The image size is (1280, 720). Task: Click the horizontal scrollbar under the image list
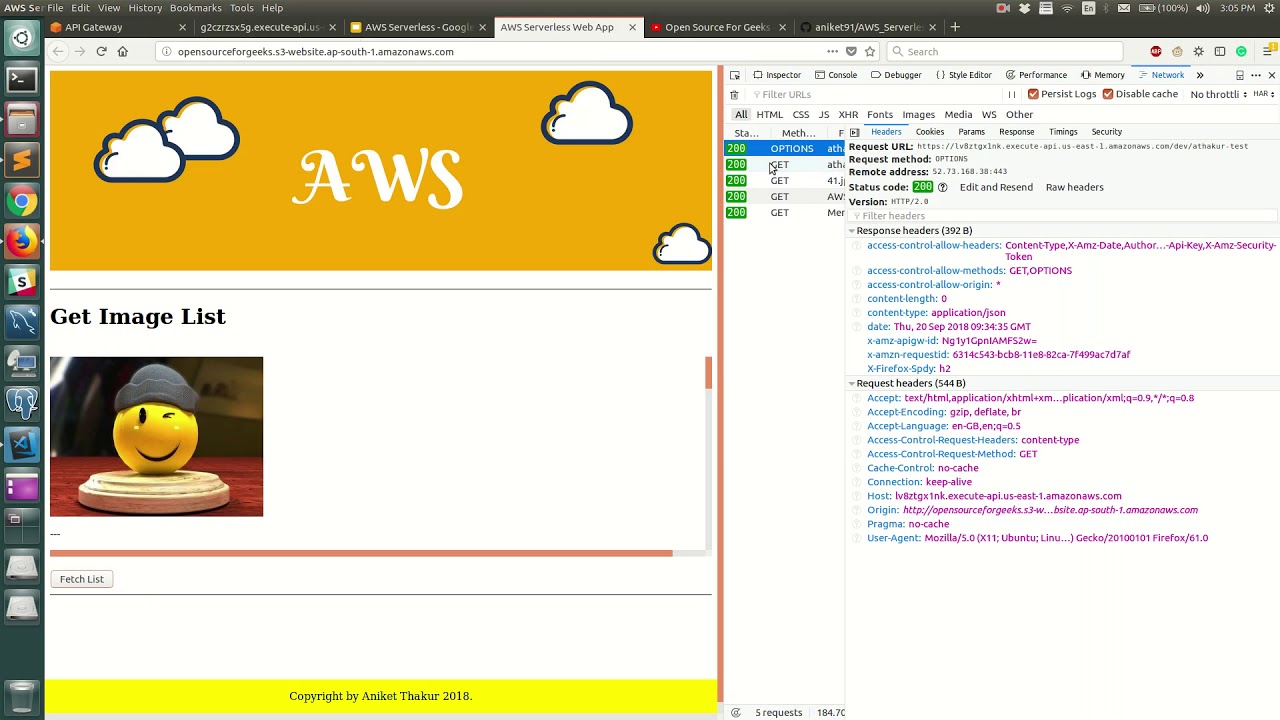click(361, 552)
